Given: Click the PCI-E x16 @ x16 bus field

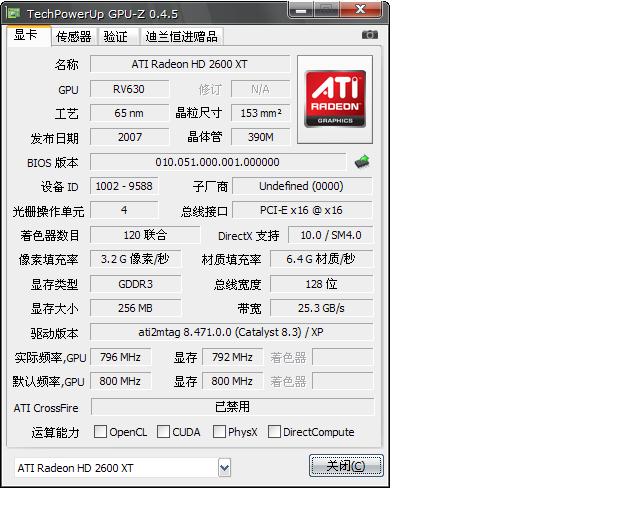Looking at the screenshot, I should pyautogui.click(x=302, y=210).
